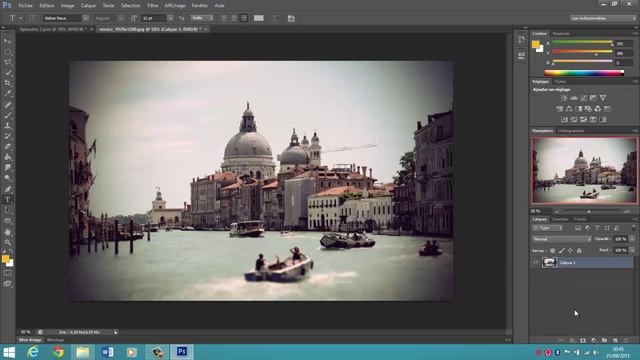640x360 pixels.
Task: Select the Eyedropper tool
Action: pyautogui.click(x=7, y=94)
